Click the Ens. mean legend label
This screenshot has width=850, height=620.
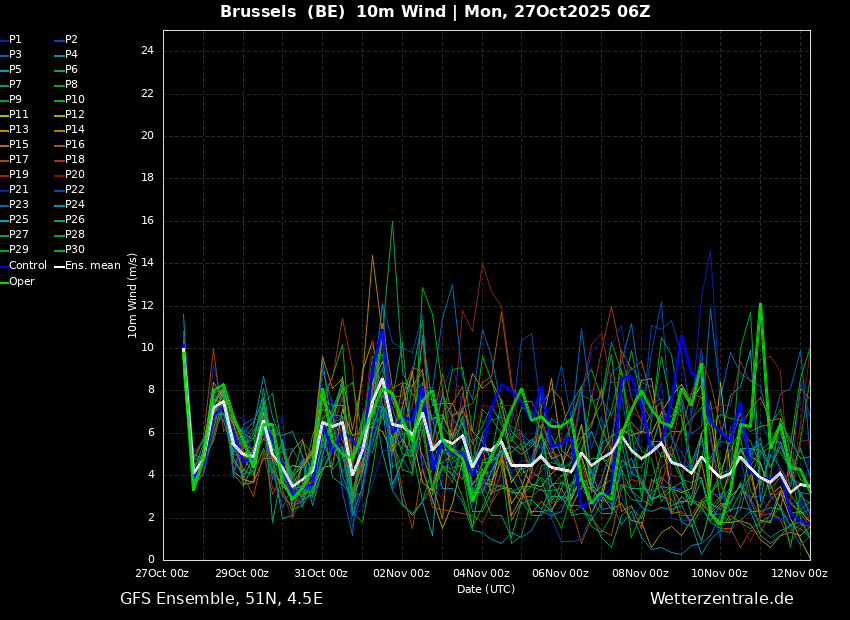pos(93,266)
